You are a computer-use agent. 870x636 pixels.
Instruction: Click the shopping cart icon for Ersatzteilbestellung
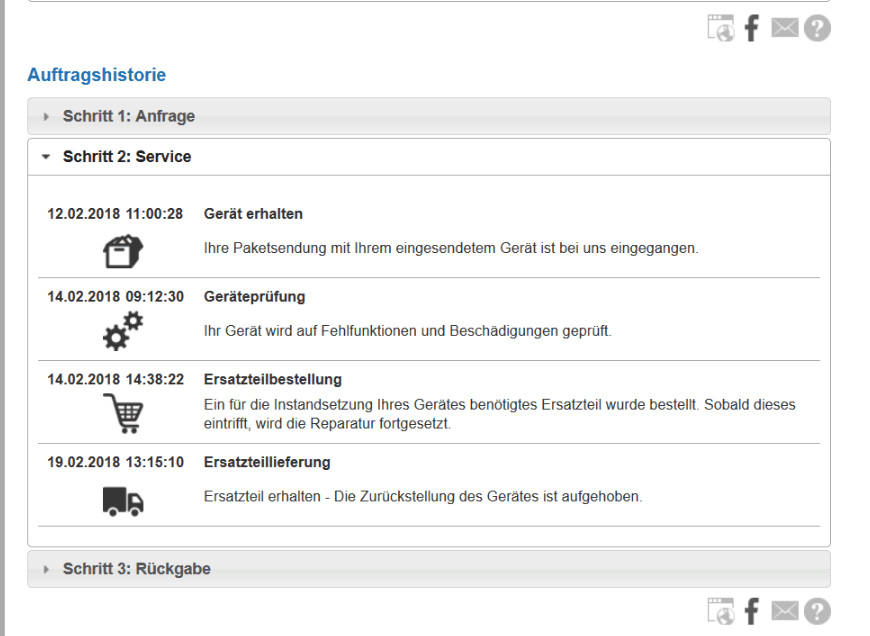coord(123,413)
